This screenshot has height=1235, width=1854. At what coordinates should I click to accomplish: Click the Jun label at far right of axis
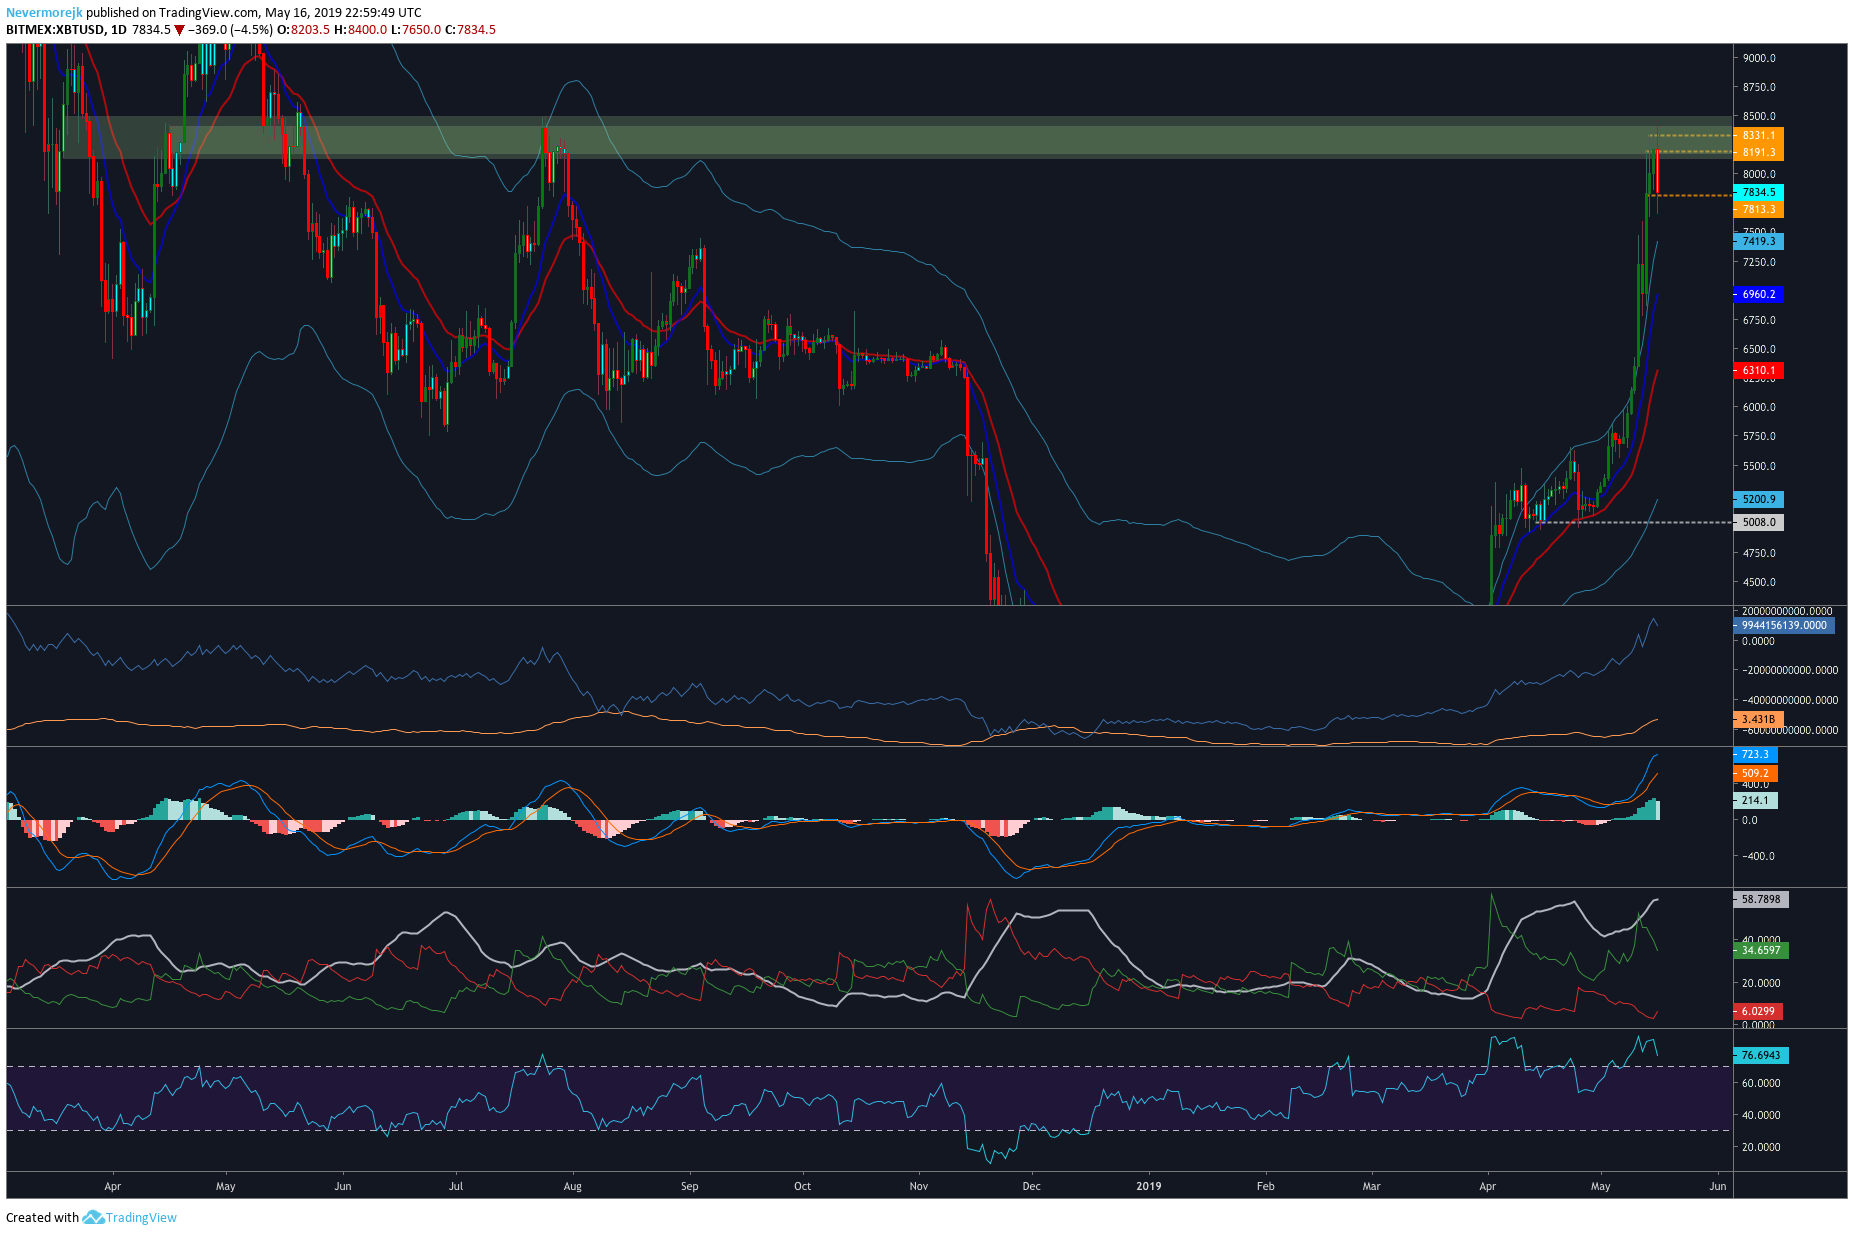tap(1717, 1187)
